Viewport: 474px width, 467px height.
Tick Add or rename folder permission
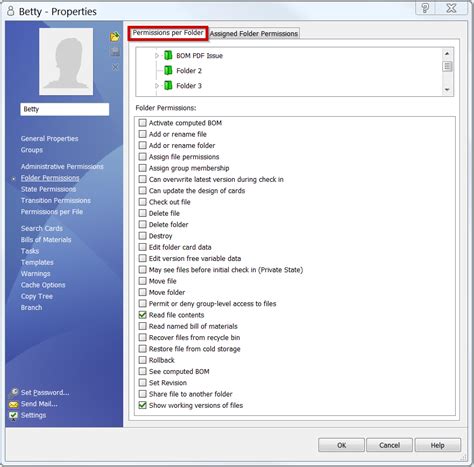coord(143,145)
